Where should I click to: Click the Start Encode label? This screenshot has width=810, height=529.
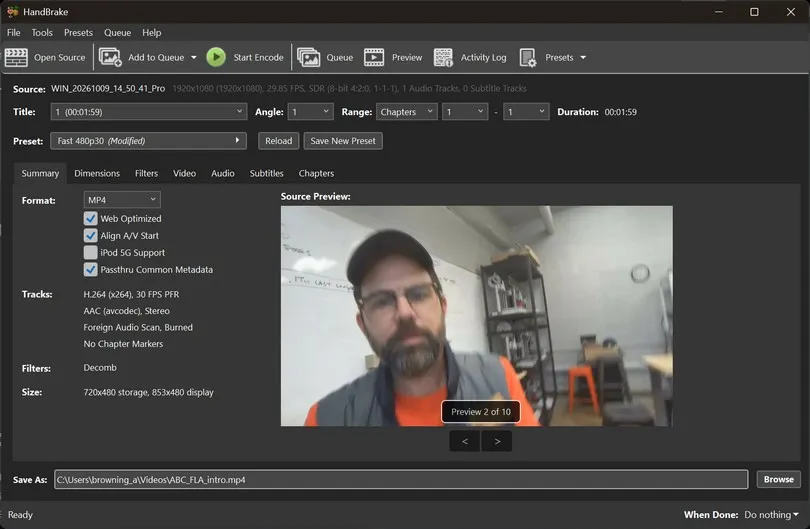[258, 57]
